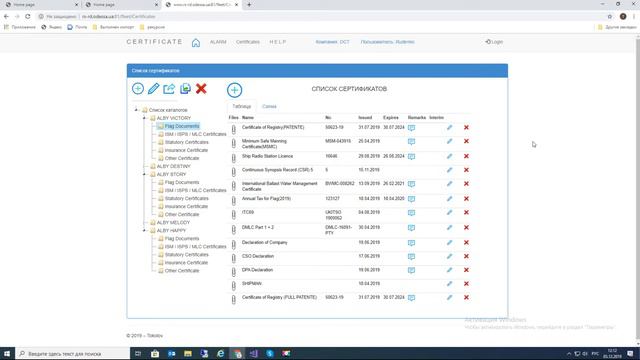Edit the Continuous Synopsis Record row
640x360 pixels.
(449, 170)
